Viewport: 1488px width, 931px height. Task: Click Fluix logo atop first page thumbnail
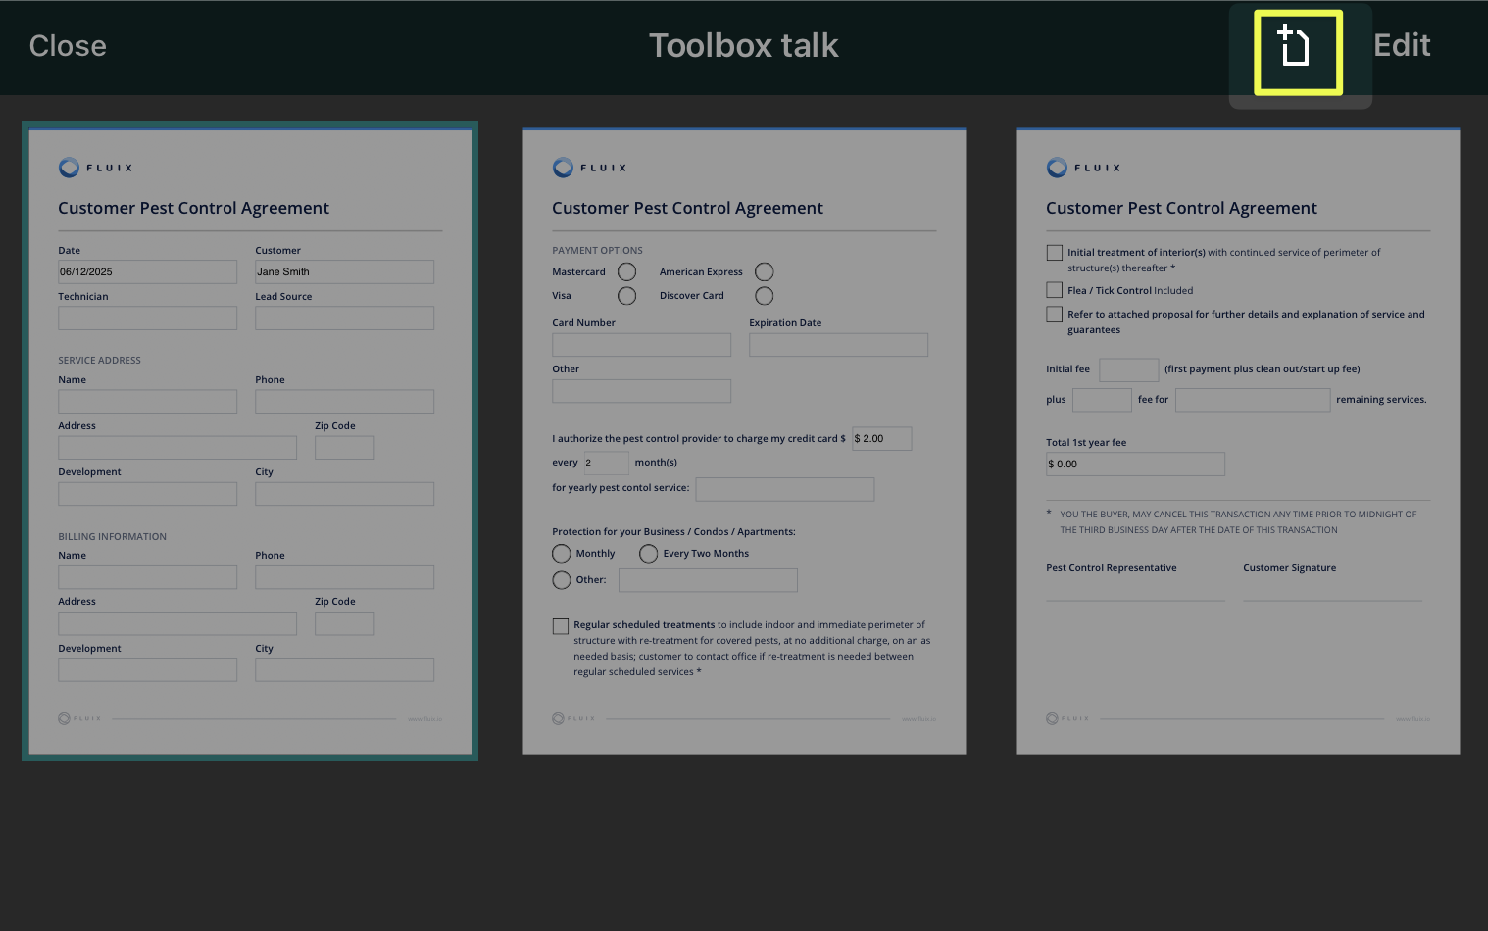95,167
